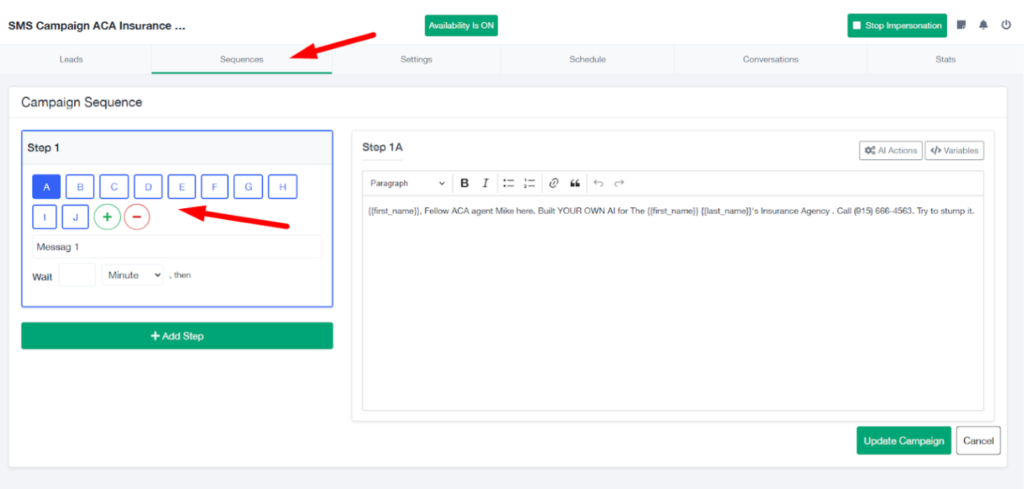This screenshot has width=1024, height=489.
Task: Toggle the Availability Is ON switch
Action: [461, 25]
